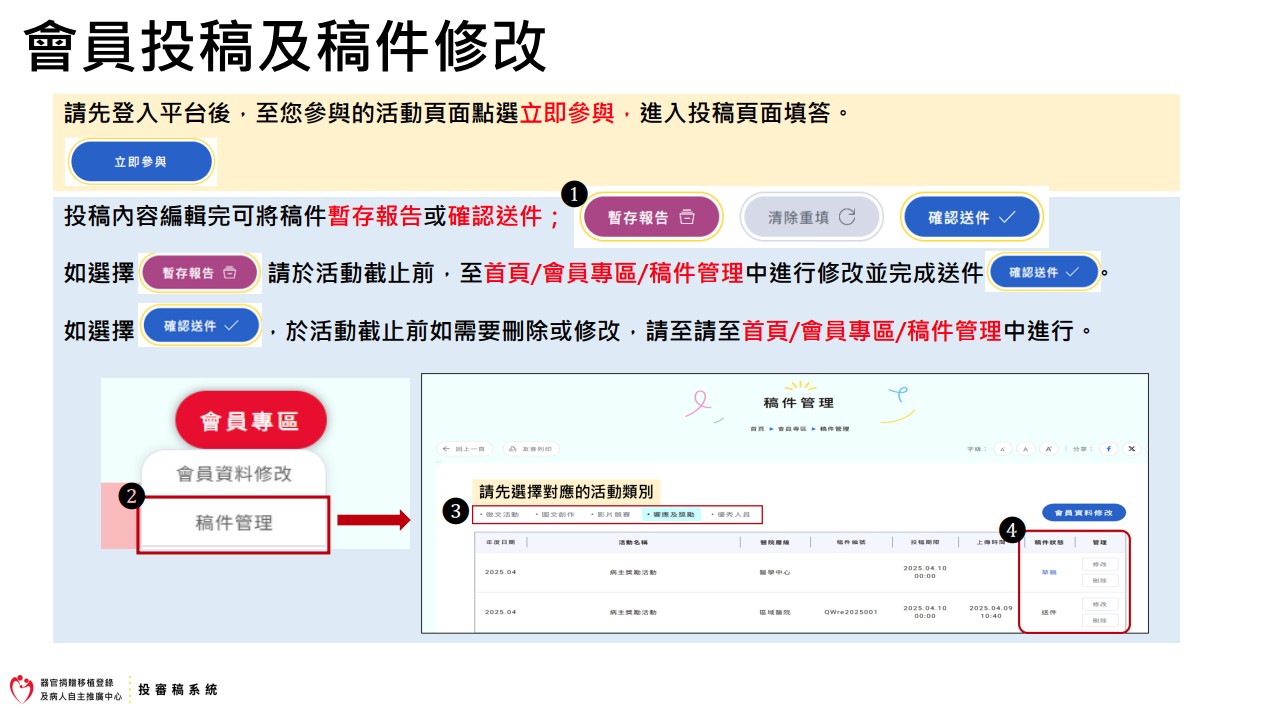This screenshot has width=1280, height=717.
Task: Click the printer icon beside 友善列印
Action: tap(513, 449)
